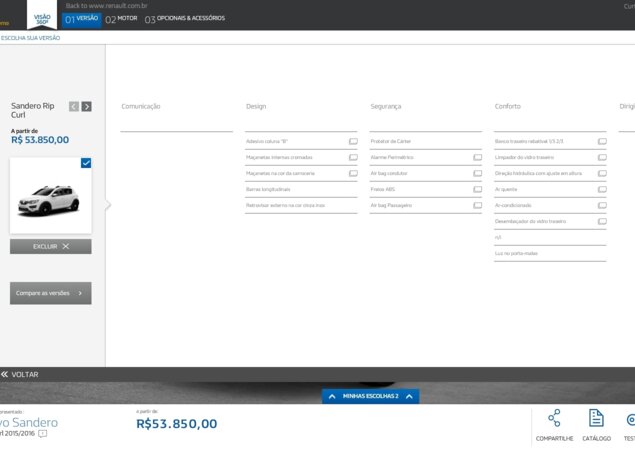The width and height of the screenshot is (635, 450).
Task: Click the Barras longitudinais row
Action: pyautogui.click(x=301, y=189)
